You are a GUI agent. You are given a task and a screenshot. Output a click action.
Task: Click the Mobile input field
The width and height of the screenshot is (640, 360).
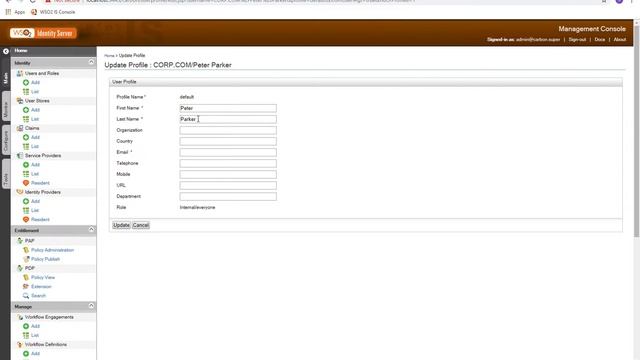pos(228,174)
